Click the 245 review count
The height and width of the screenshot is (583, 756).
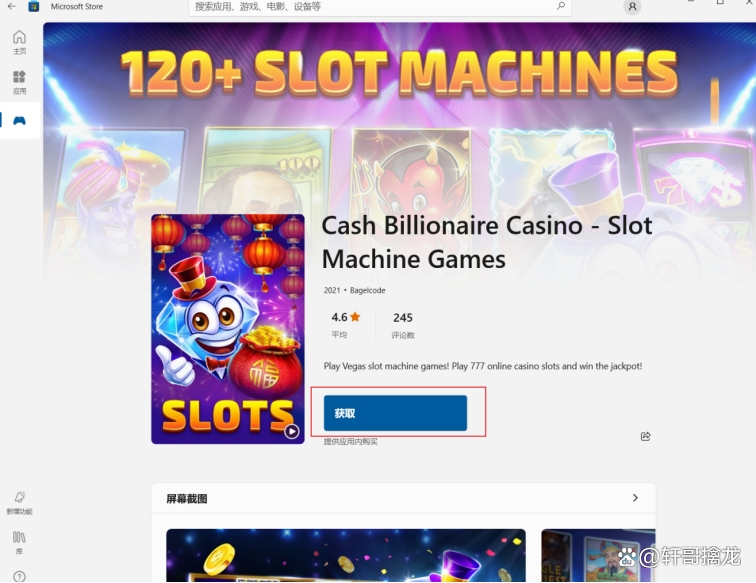pyautogui.click(x=403, y=325)
